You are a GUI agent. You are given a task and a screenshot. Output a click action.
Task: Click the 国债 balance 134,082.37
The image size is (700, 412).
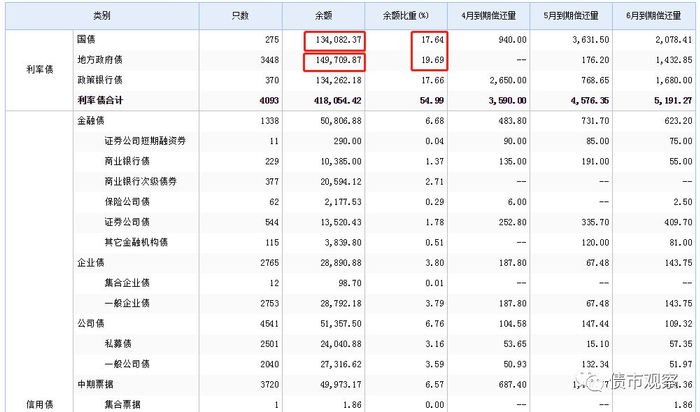pyautogui.click(x=338, y=40)
